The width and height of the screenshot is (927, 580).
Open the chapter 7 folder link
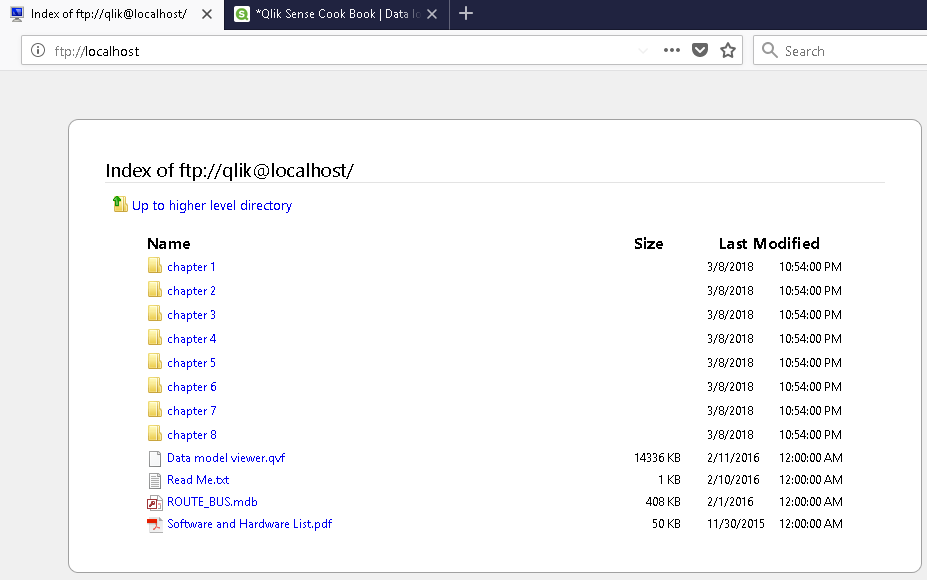click(192, 411)
